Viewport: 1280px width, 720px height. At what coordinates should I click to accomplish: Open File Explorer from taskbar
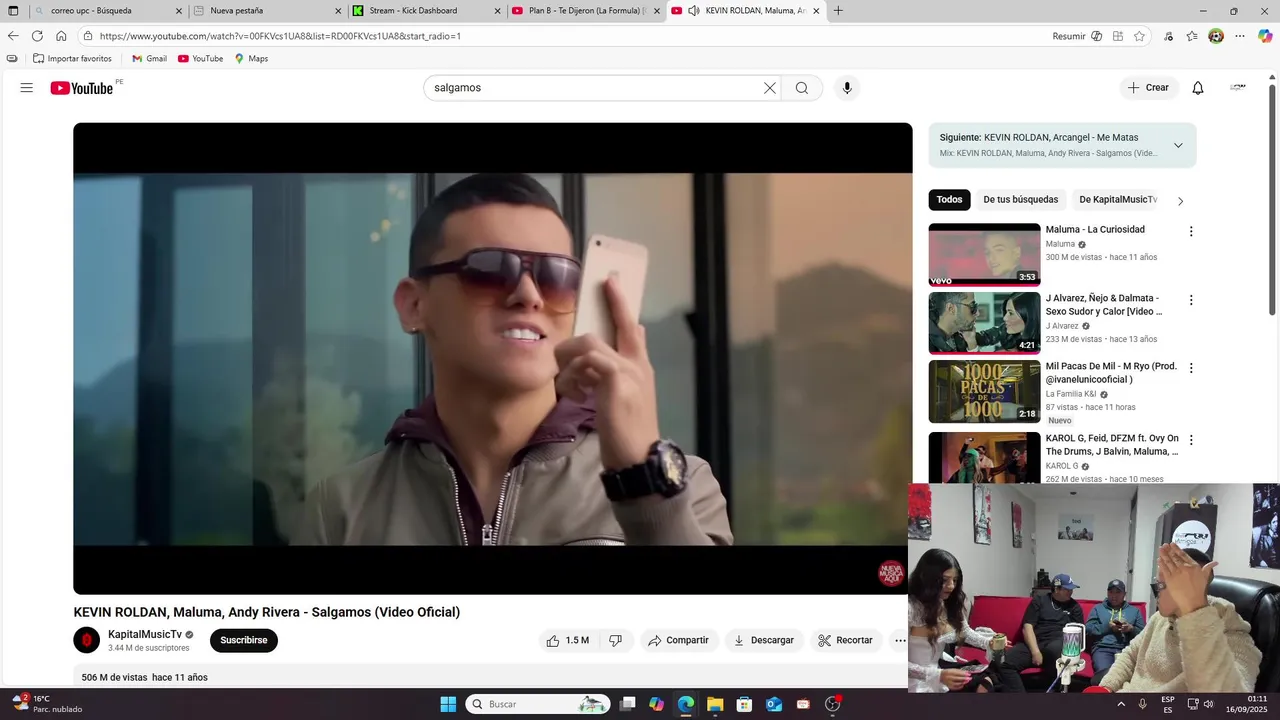click(715, 704)
